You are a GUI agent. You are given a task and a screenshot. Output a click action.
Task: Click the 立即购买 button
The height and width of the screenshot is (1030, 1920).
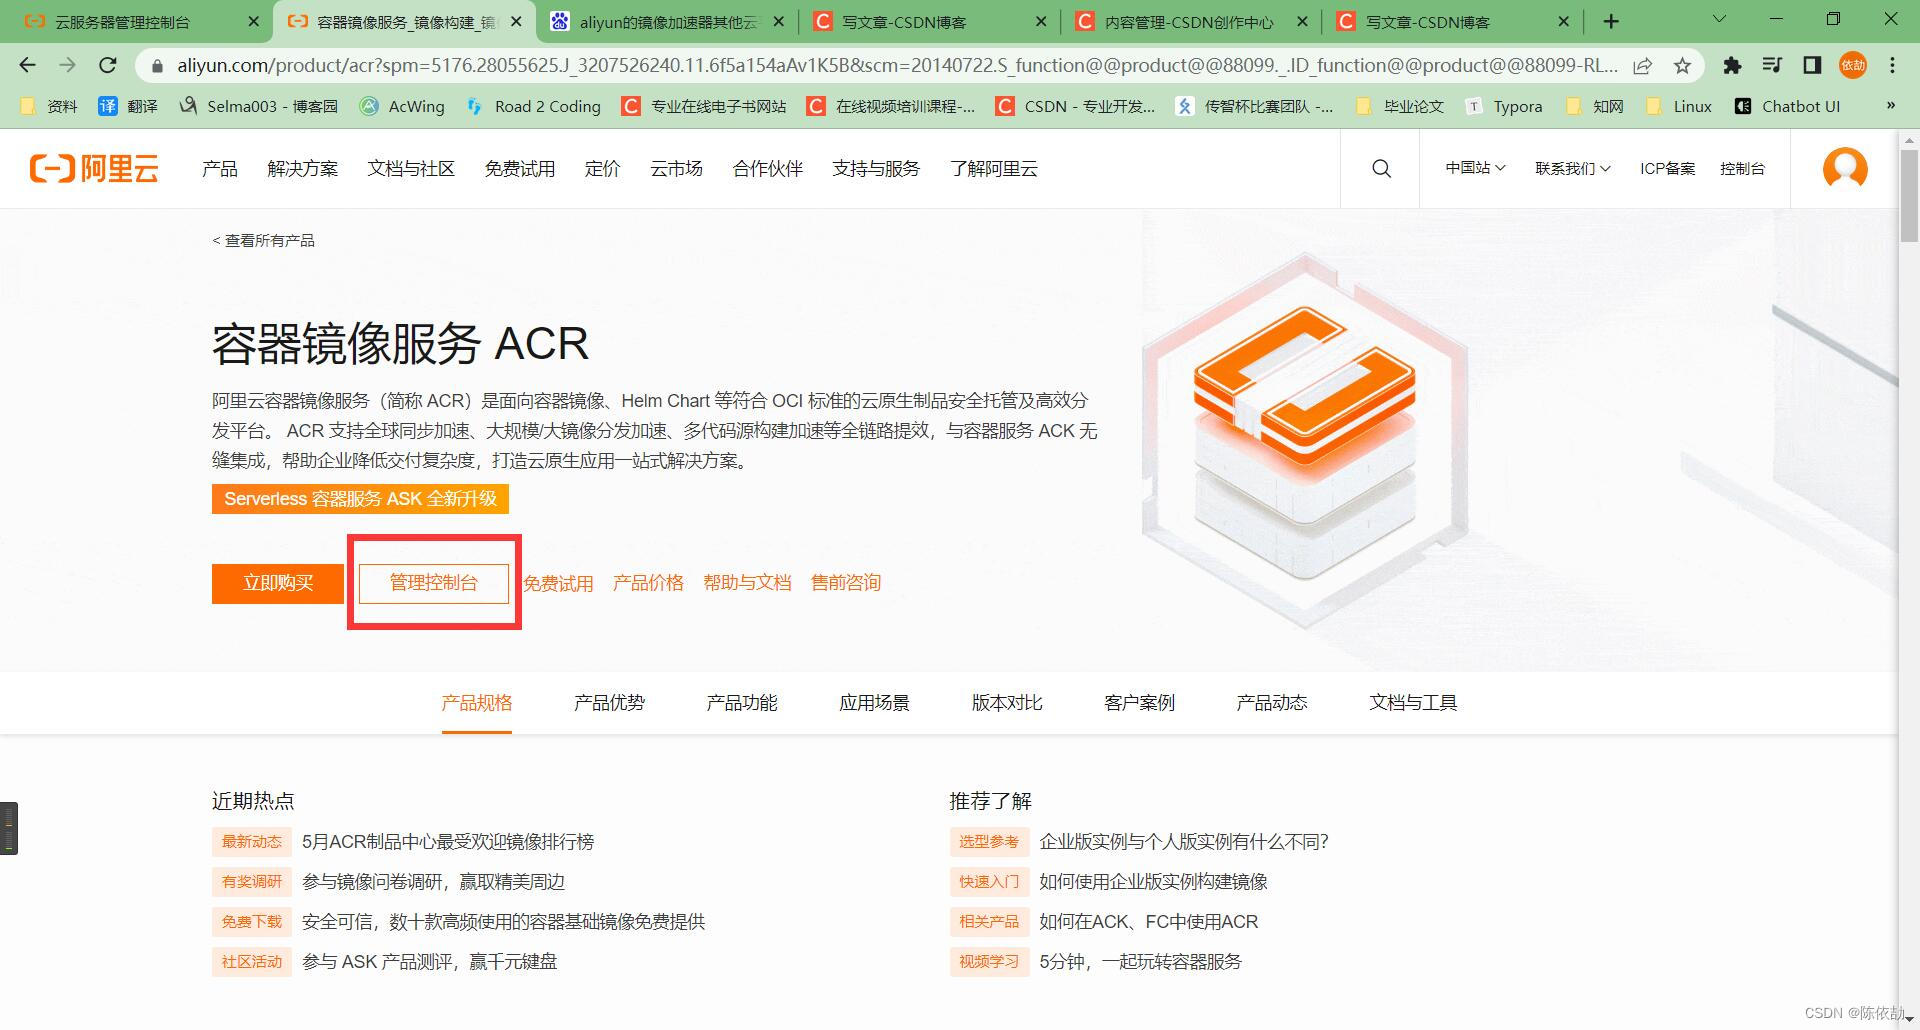point(278,583)
